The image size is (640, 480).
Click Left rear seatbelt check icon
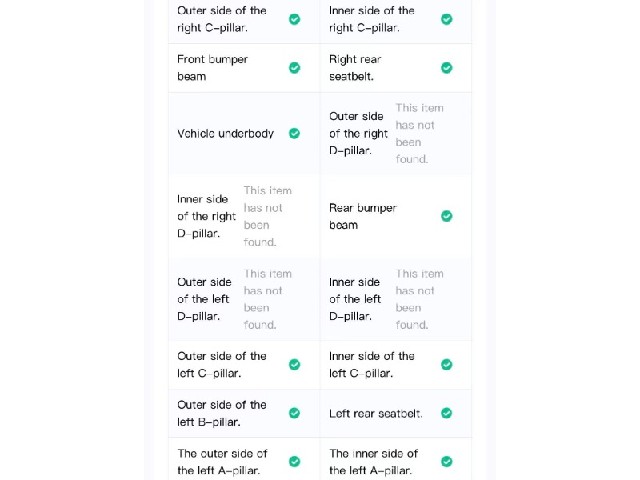click(x=447, y=413)
